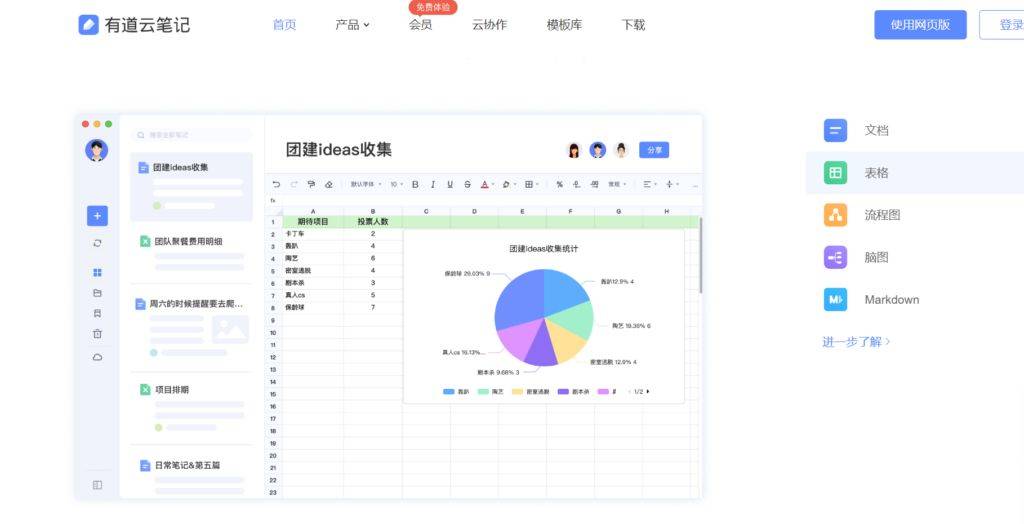Click the purple 脑图 mind map icon

click(x=835, y=257)
